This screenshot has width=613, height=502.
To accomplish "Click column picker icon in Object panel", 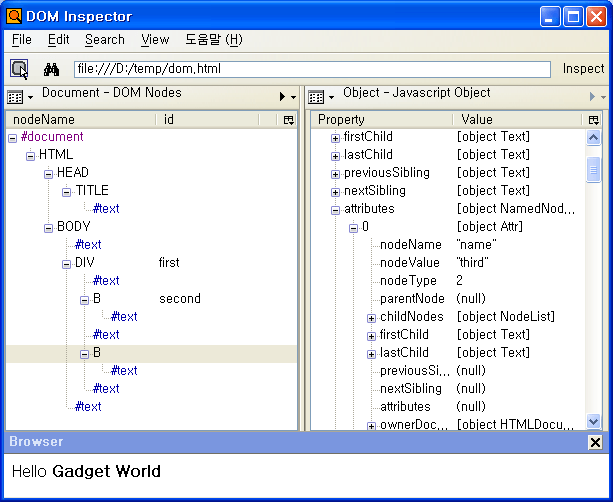I will [595, 119].
